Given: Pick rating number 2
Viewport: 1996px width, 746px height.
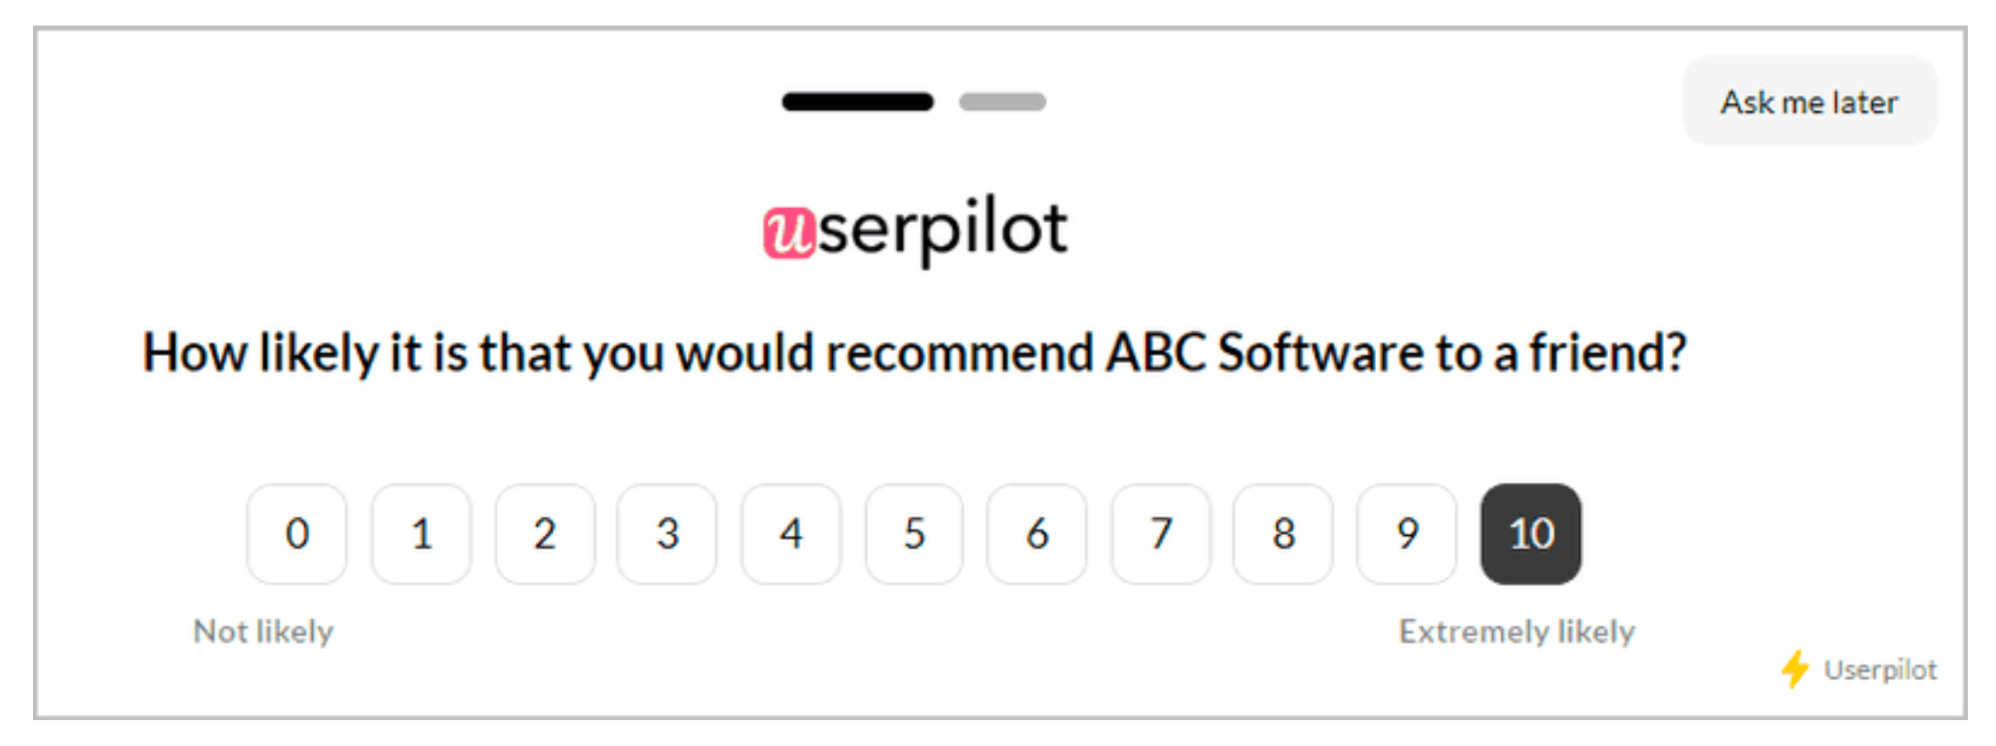Looking at the screenshot, I should 545,534.
